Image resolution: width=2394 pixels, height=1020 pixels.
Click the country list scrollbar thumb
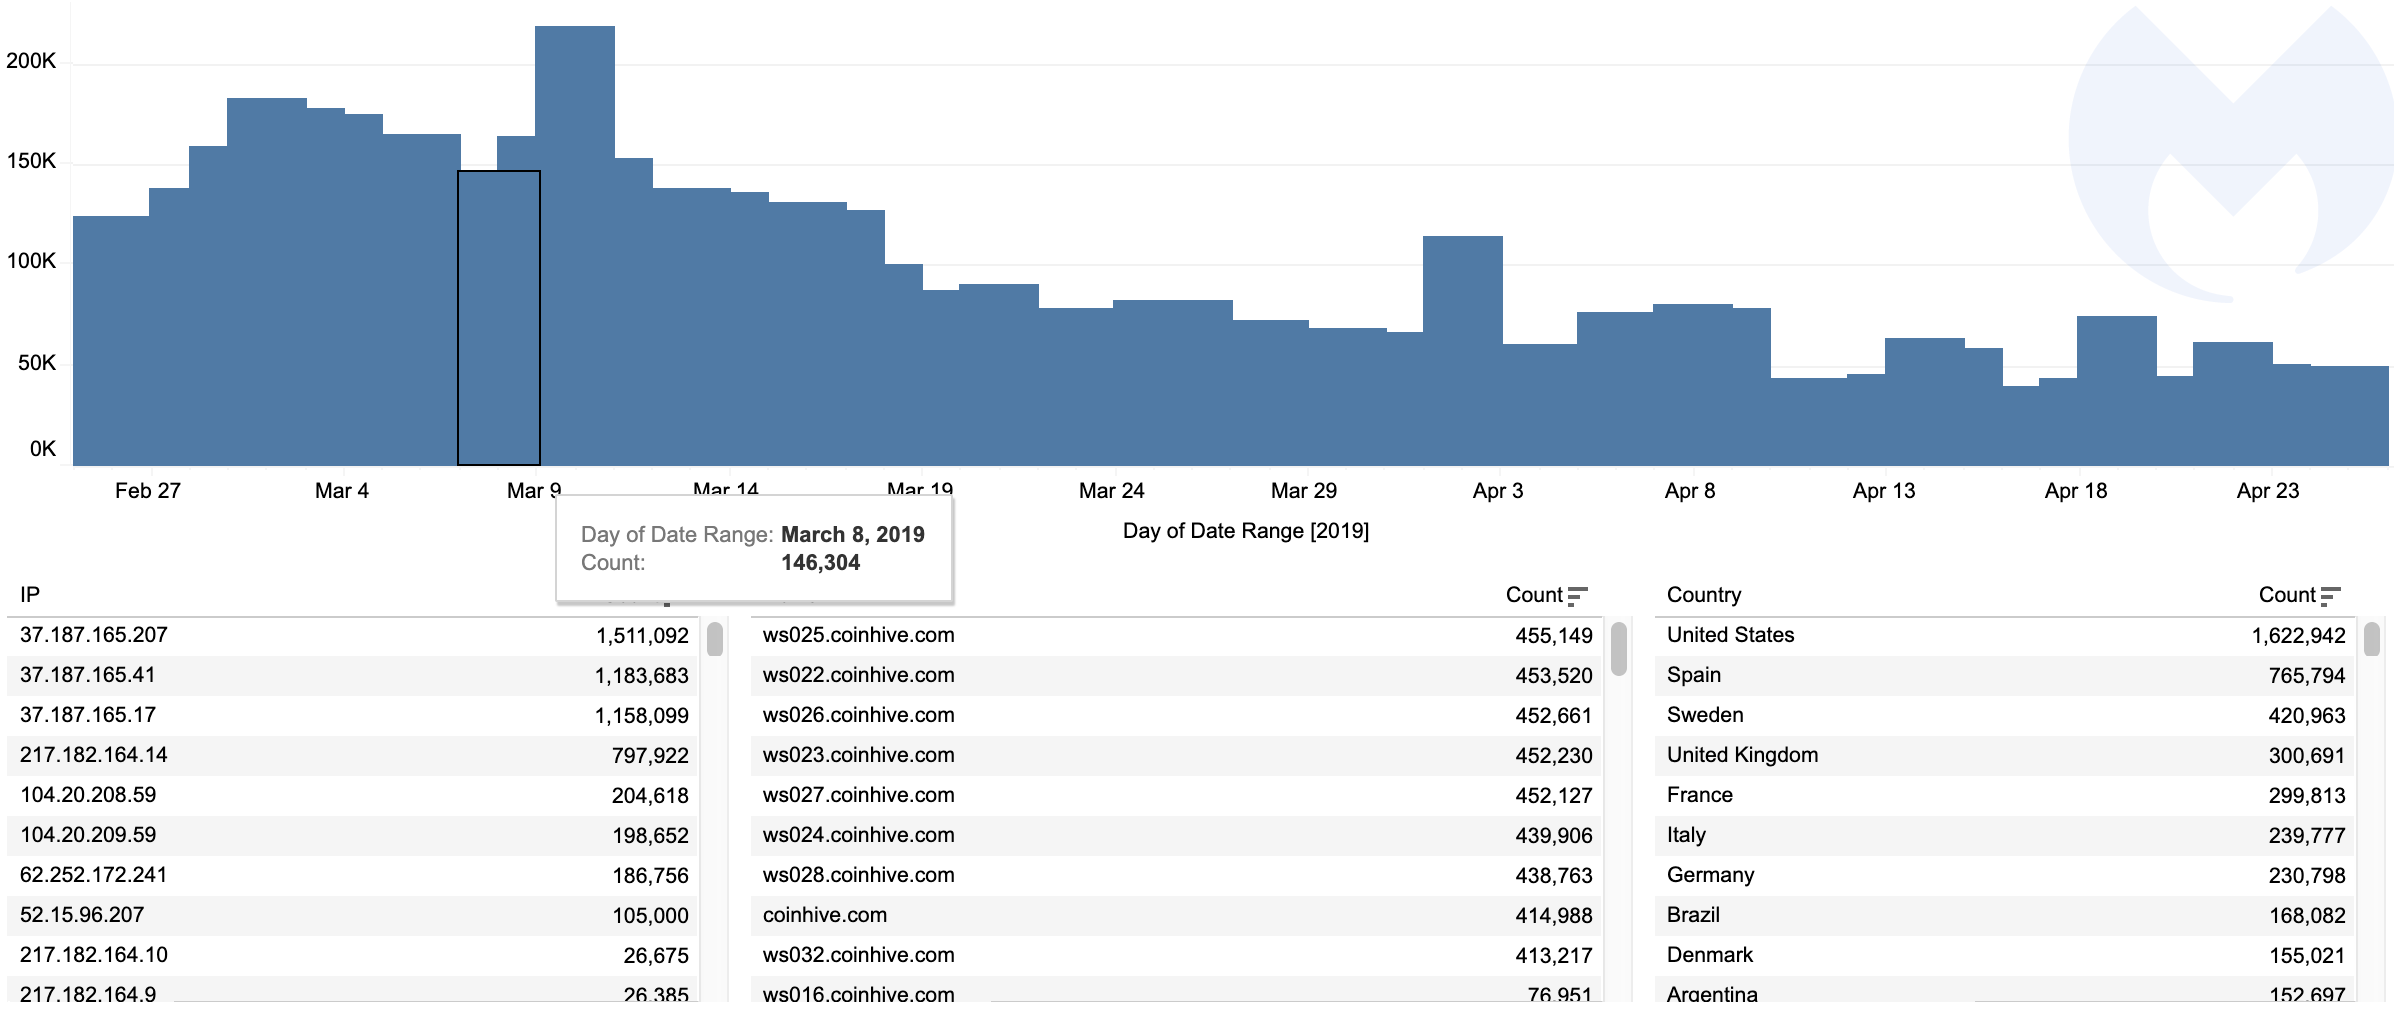coord(2372,639)
